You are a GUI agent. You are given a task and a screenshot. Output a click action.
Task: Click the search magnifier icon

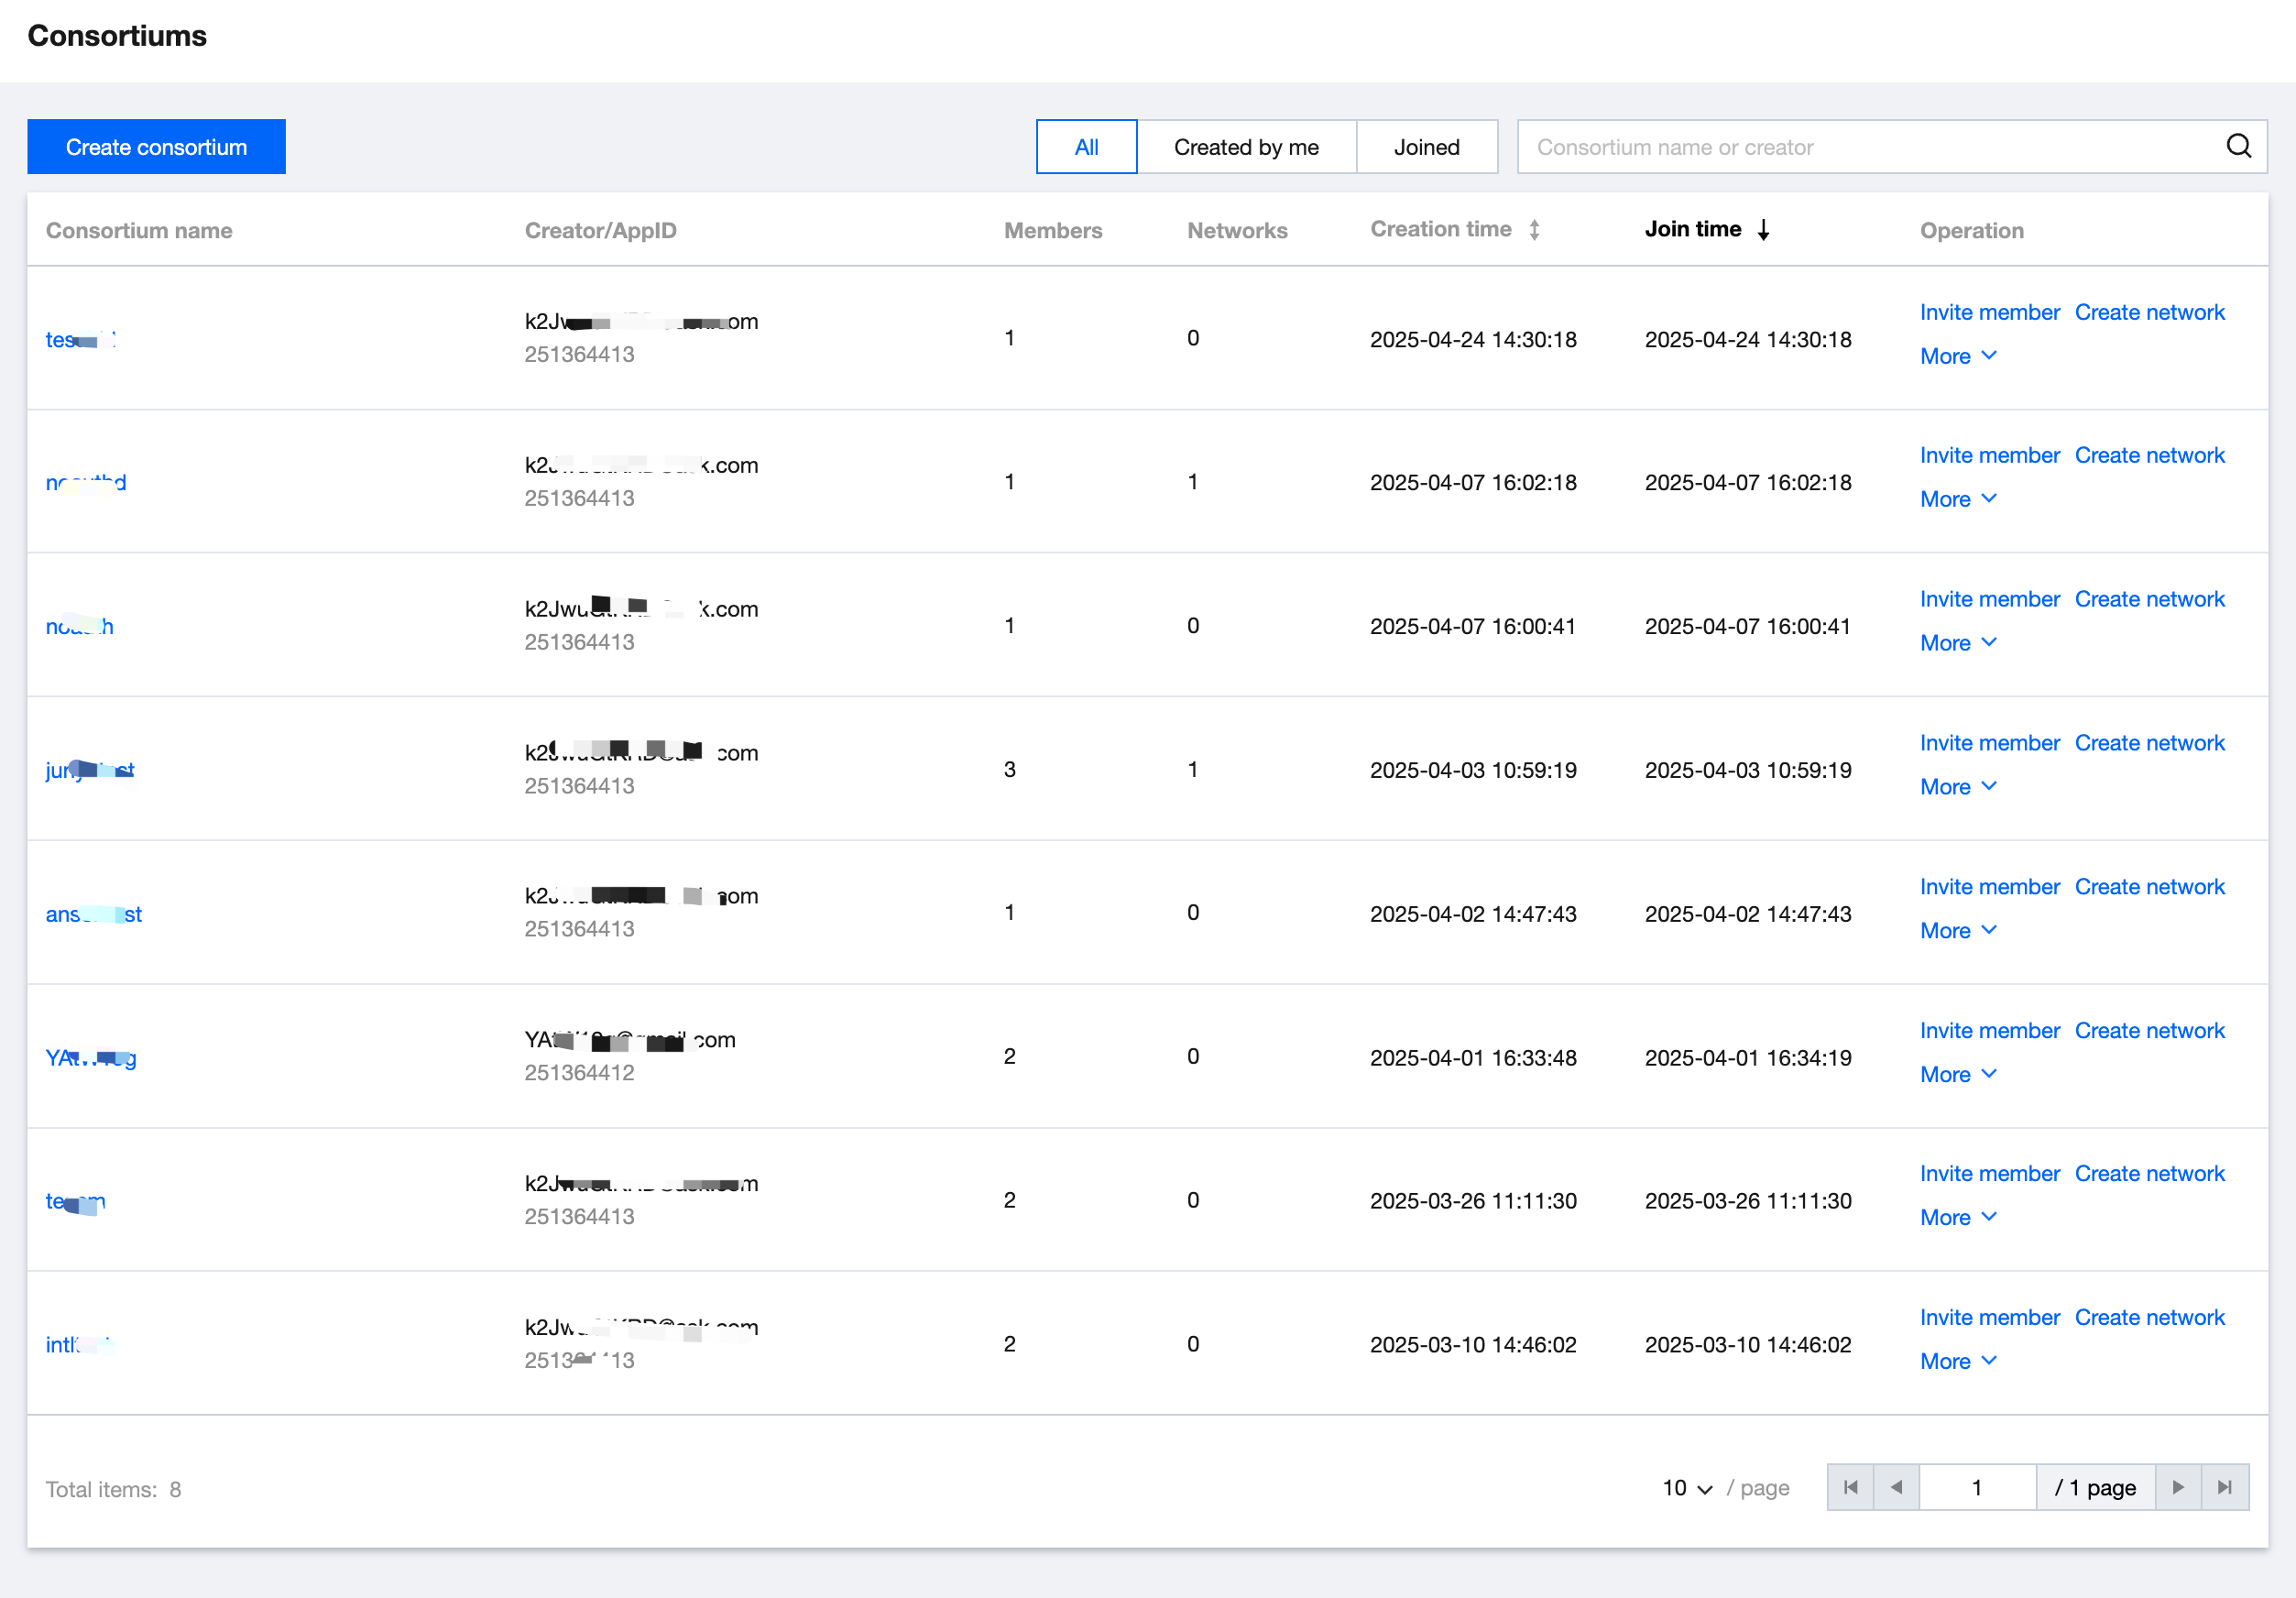pyautogui.click(x=2238, y=147)
